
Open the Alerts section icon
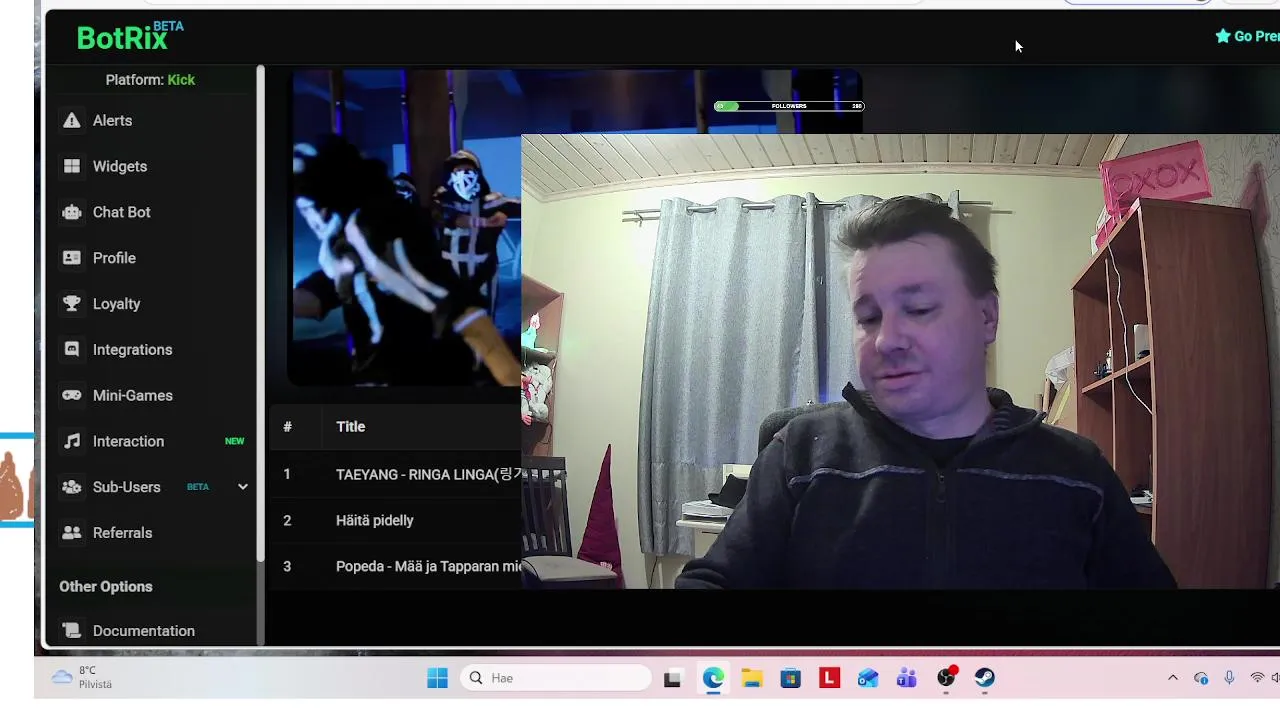(x=72, y=120)
